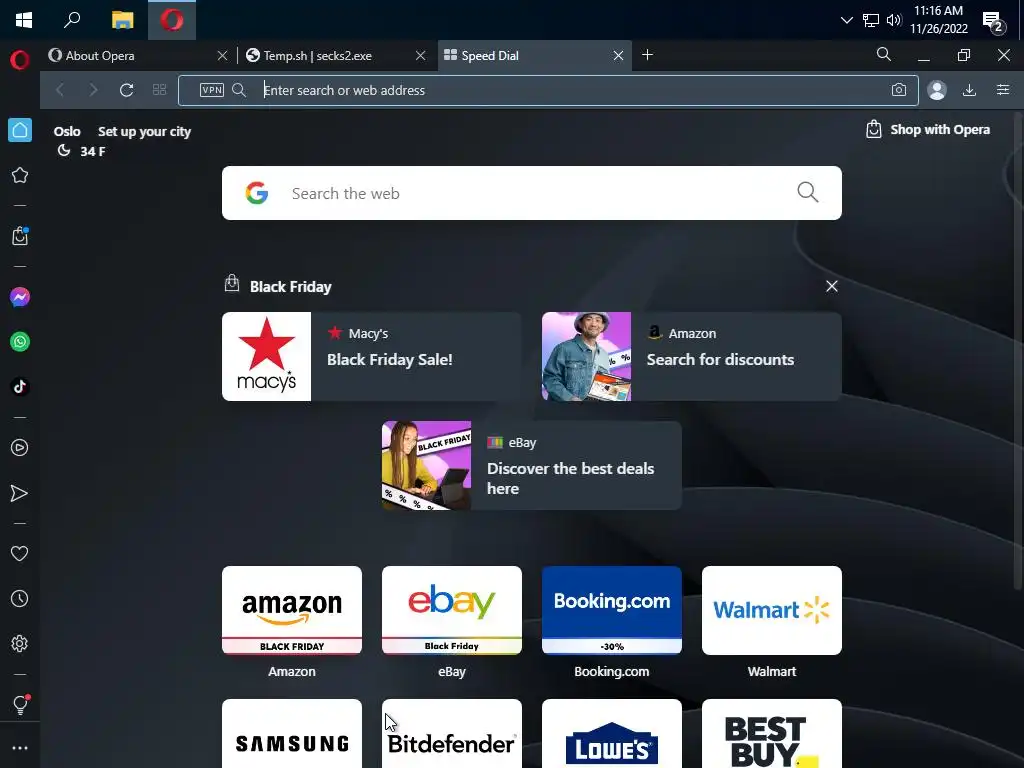This screenshot has width=1024, height=768.
Task: Open the network tray icon
Action: click(871, 20)
